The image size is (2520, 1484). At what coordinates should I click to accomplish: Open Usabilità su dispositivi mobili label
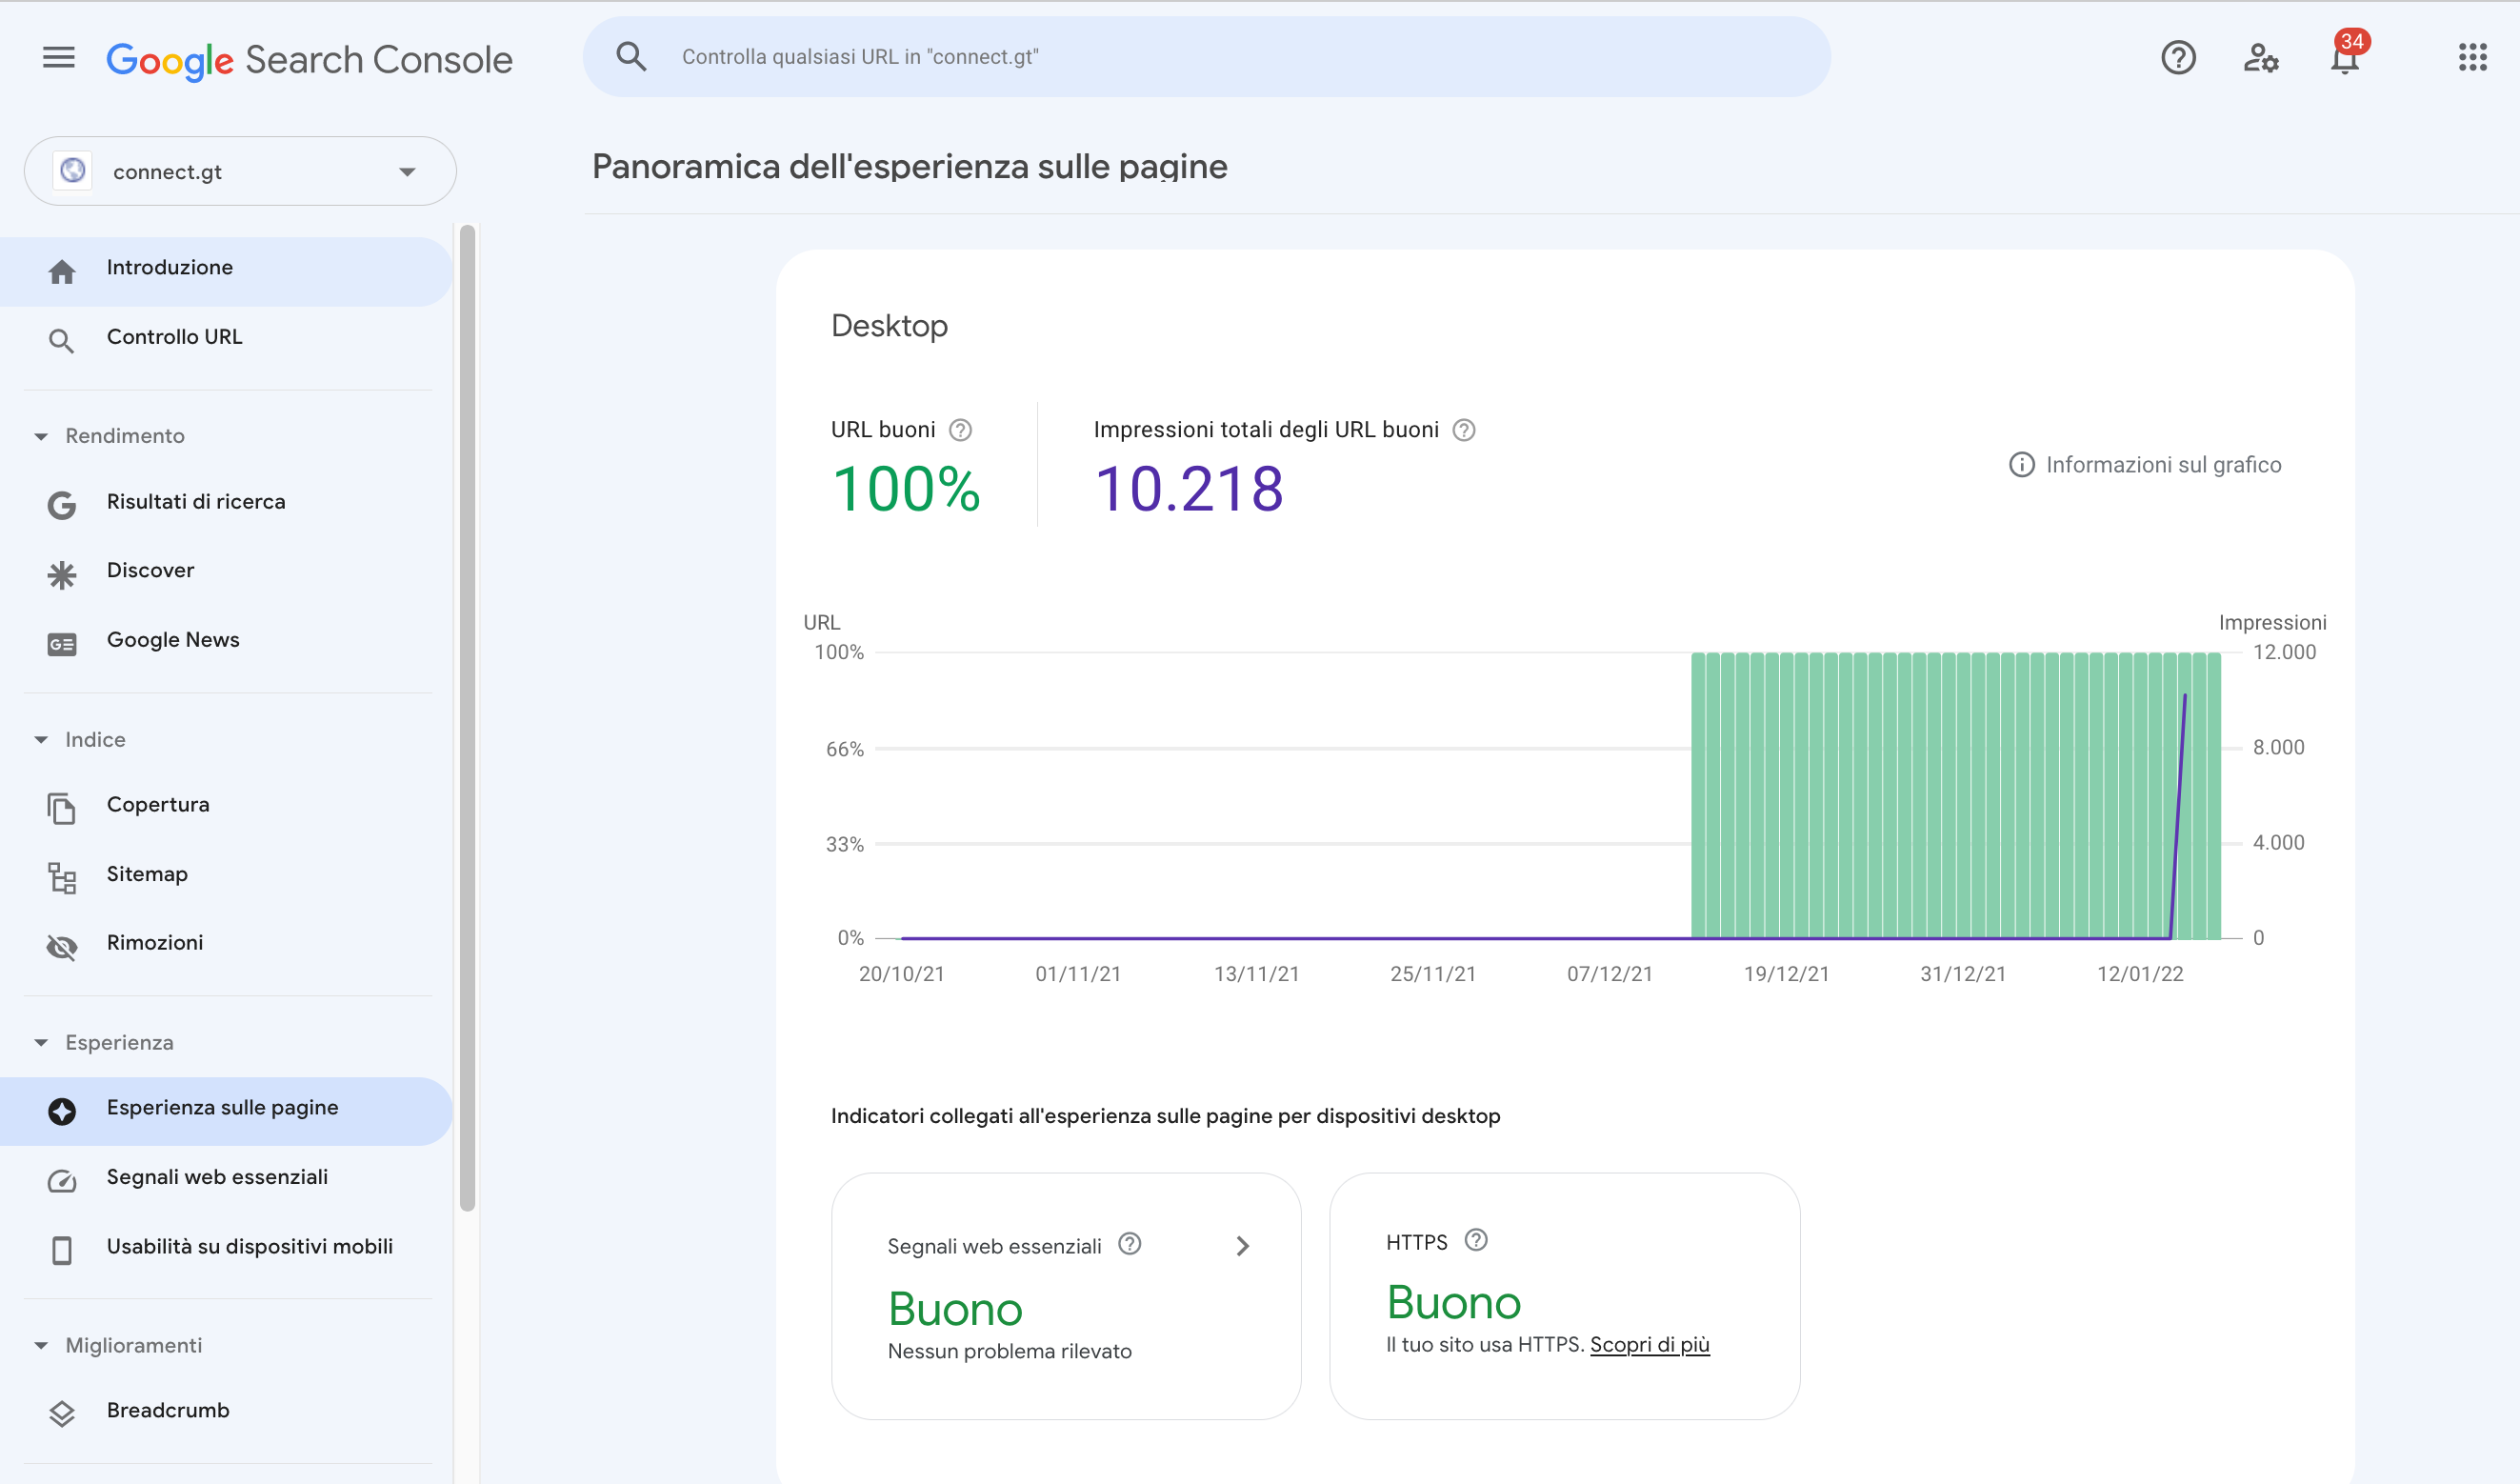[x=250, y=1246]
